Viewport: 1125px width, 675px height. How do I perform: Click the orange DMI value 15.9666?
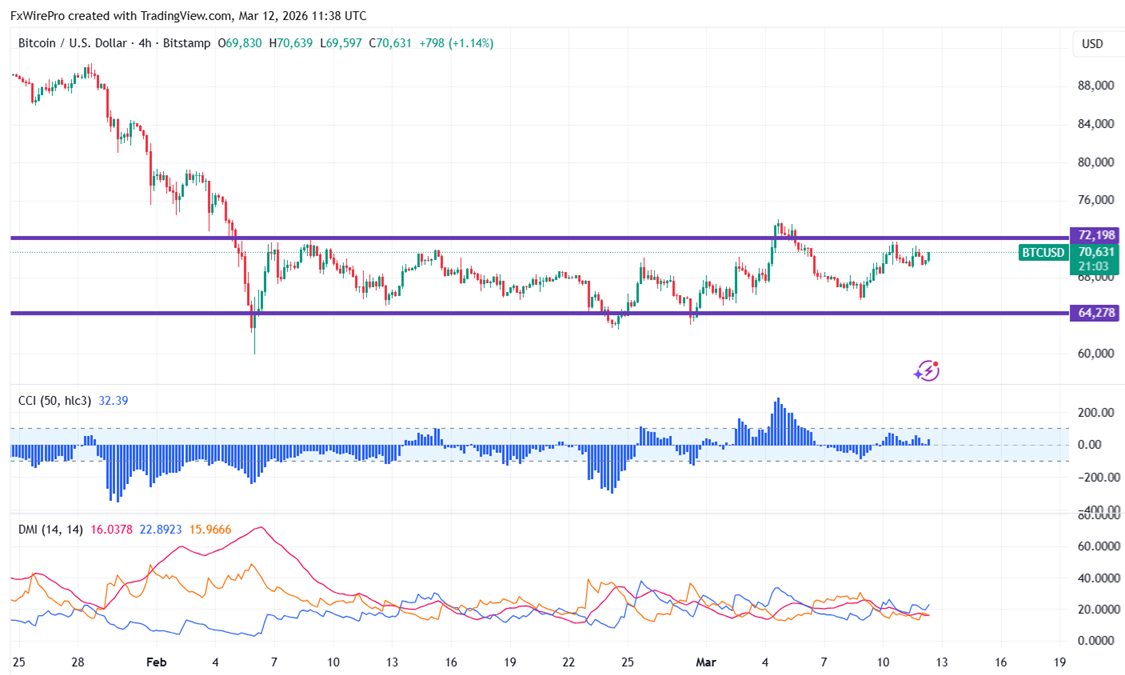pos(210,529)
